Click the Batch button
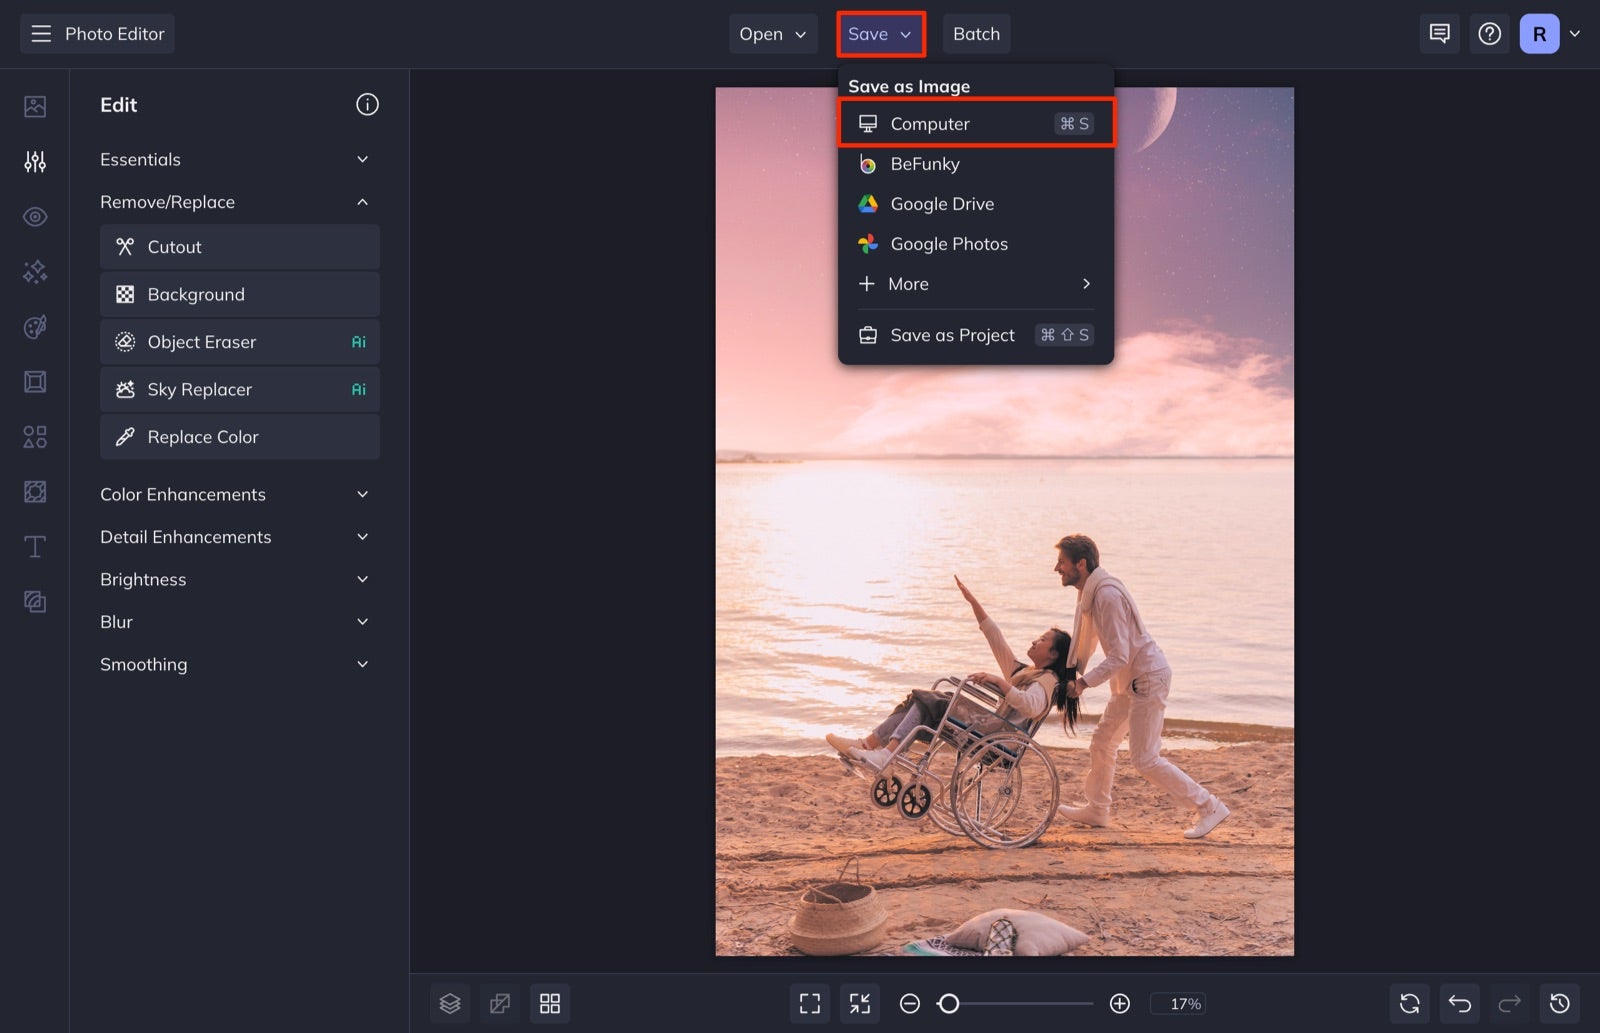Image resolution: width=1600 pixels, height=1033 pixels. (x=976, y=33)
